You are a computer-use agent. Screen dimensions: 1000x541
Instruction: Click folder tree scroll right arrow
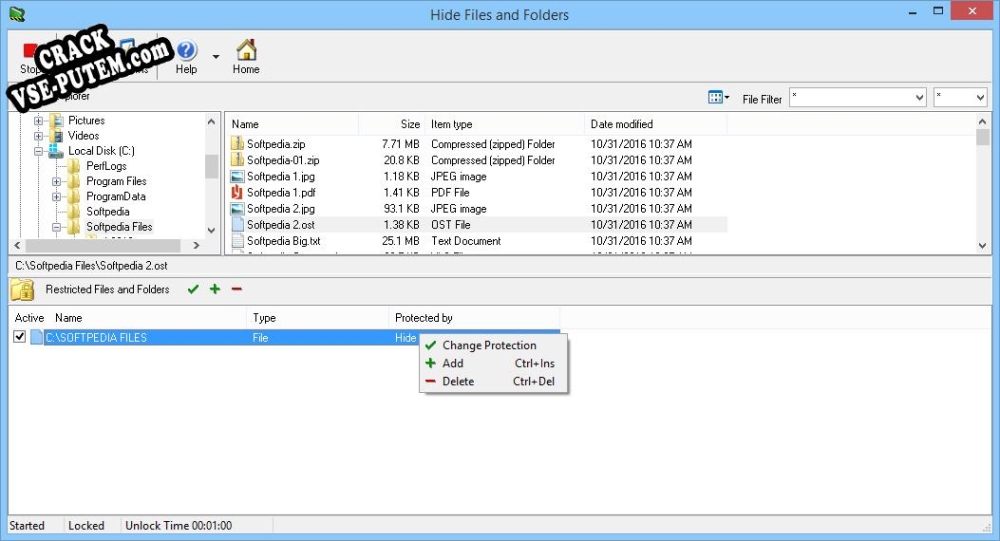pyautogui.click(x=196, y=246)
